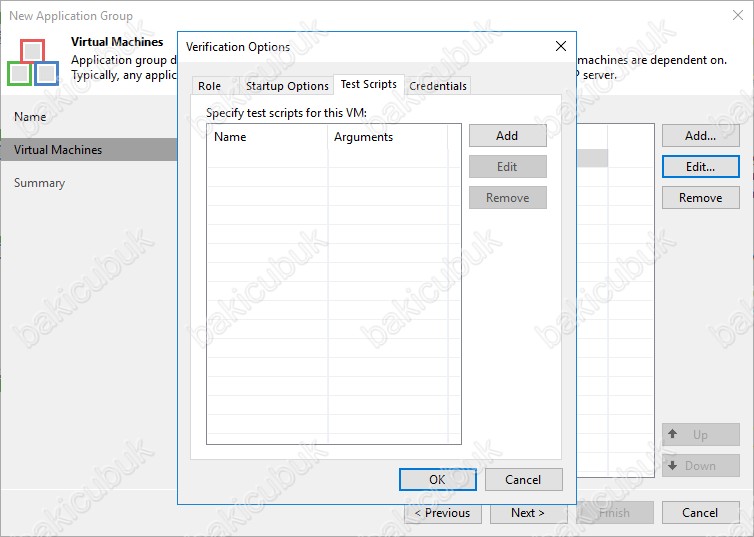This screenshot has width=754, height=537.
Task: Switch to the Role tab
Action: pos(210,86)
